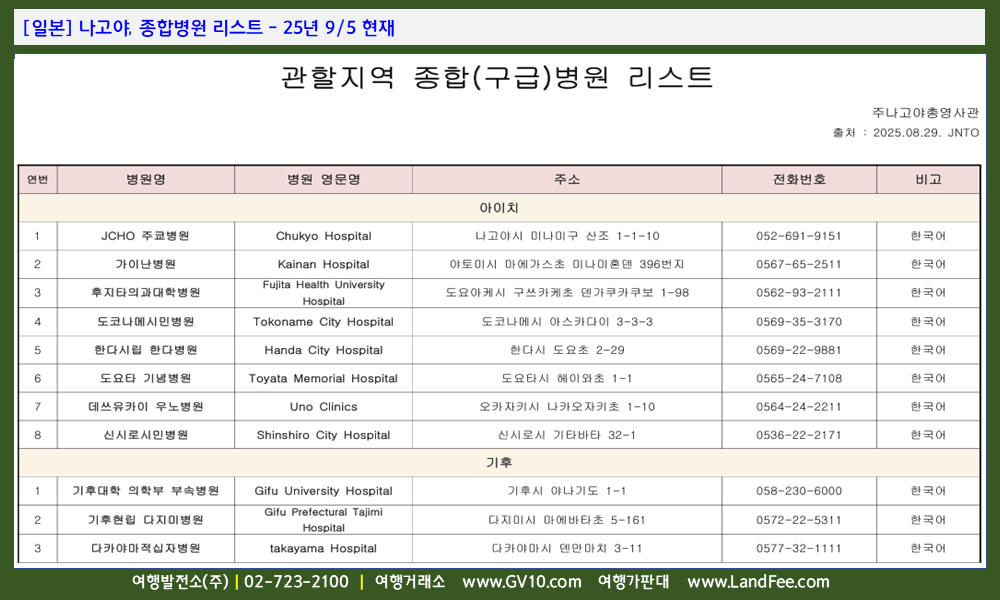This screenshot has height=600, width=1000.
Task: Click the 비고 column header
Action: (x=928, y=180)
